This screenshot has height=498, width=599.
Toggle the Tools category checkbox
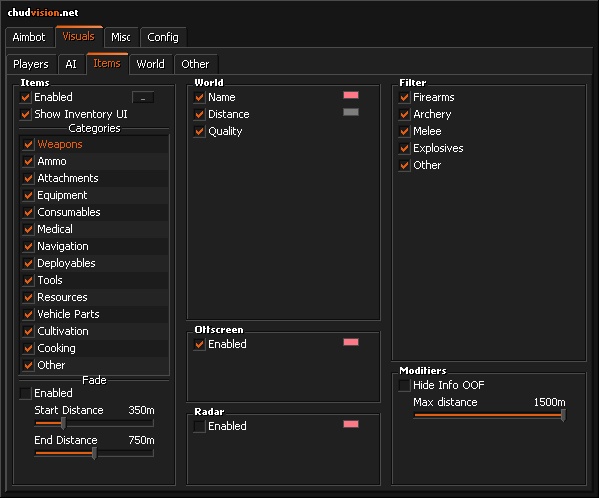(28, 280)
